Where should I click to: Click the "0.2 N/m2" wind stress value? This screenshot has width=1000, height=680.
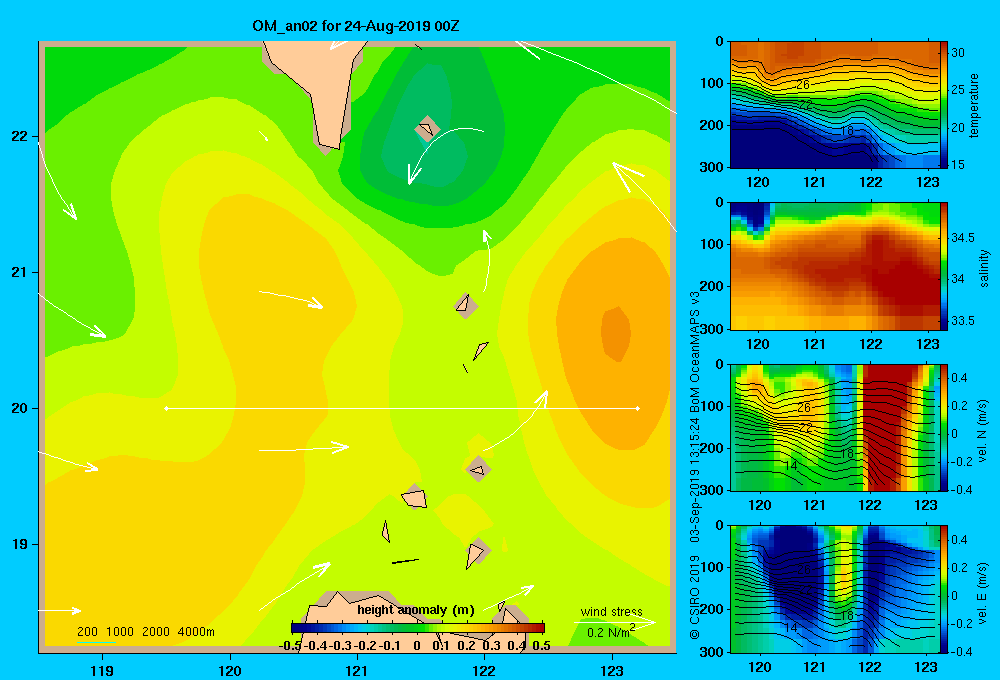coord(610,632)
